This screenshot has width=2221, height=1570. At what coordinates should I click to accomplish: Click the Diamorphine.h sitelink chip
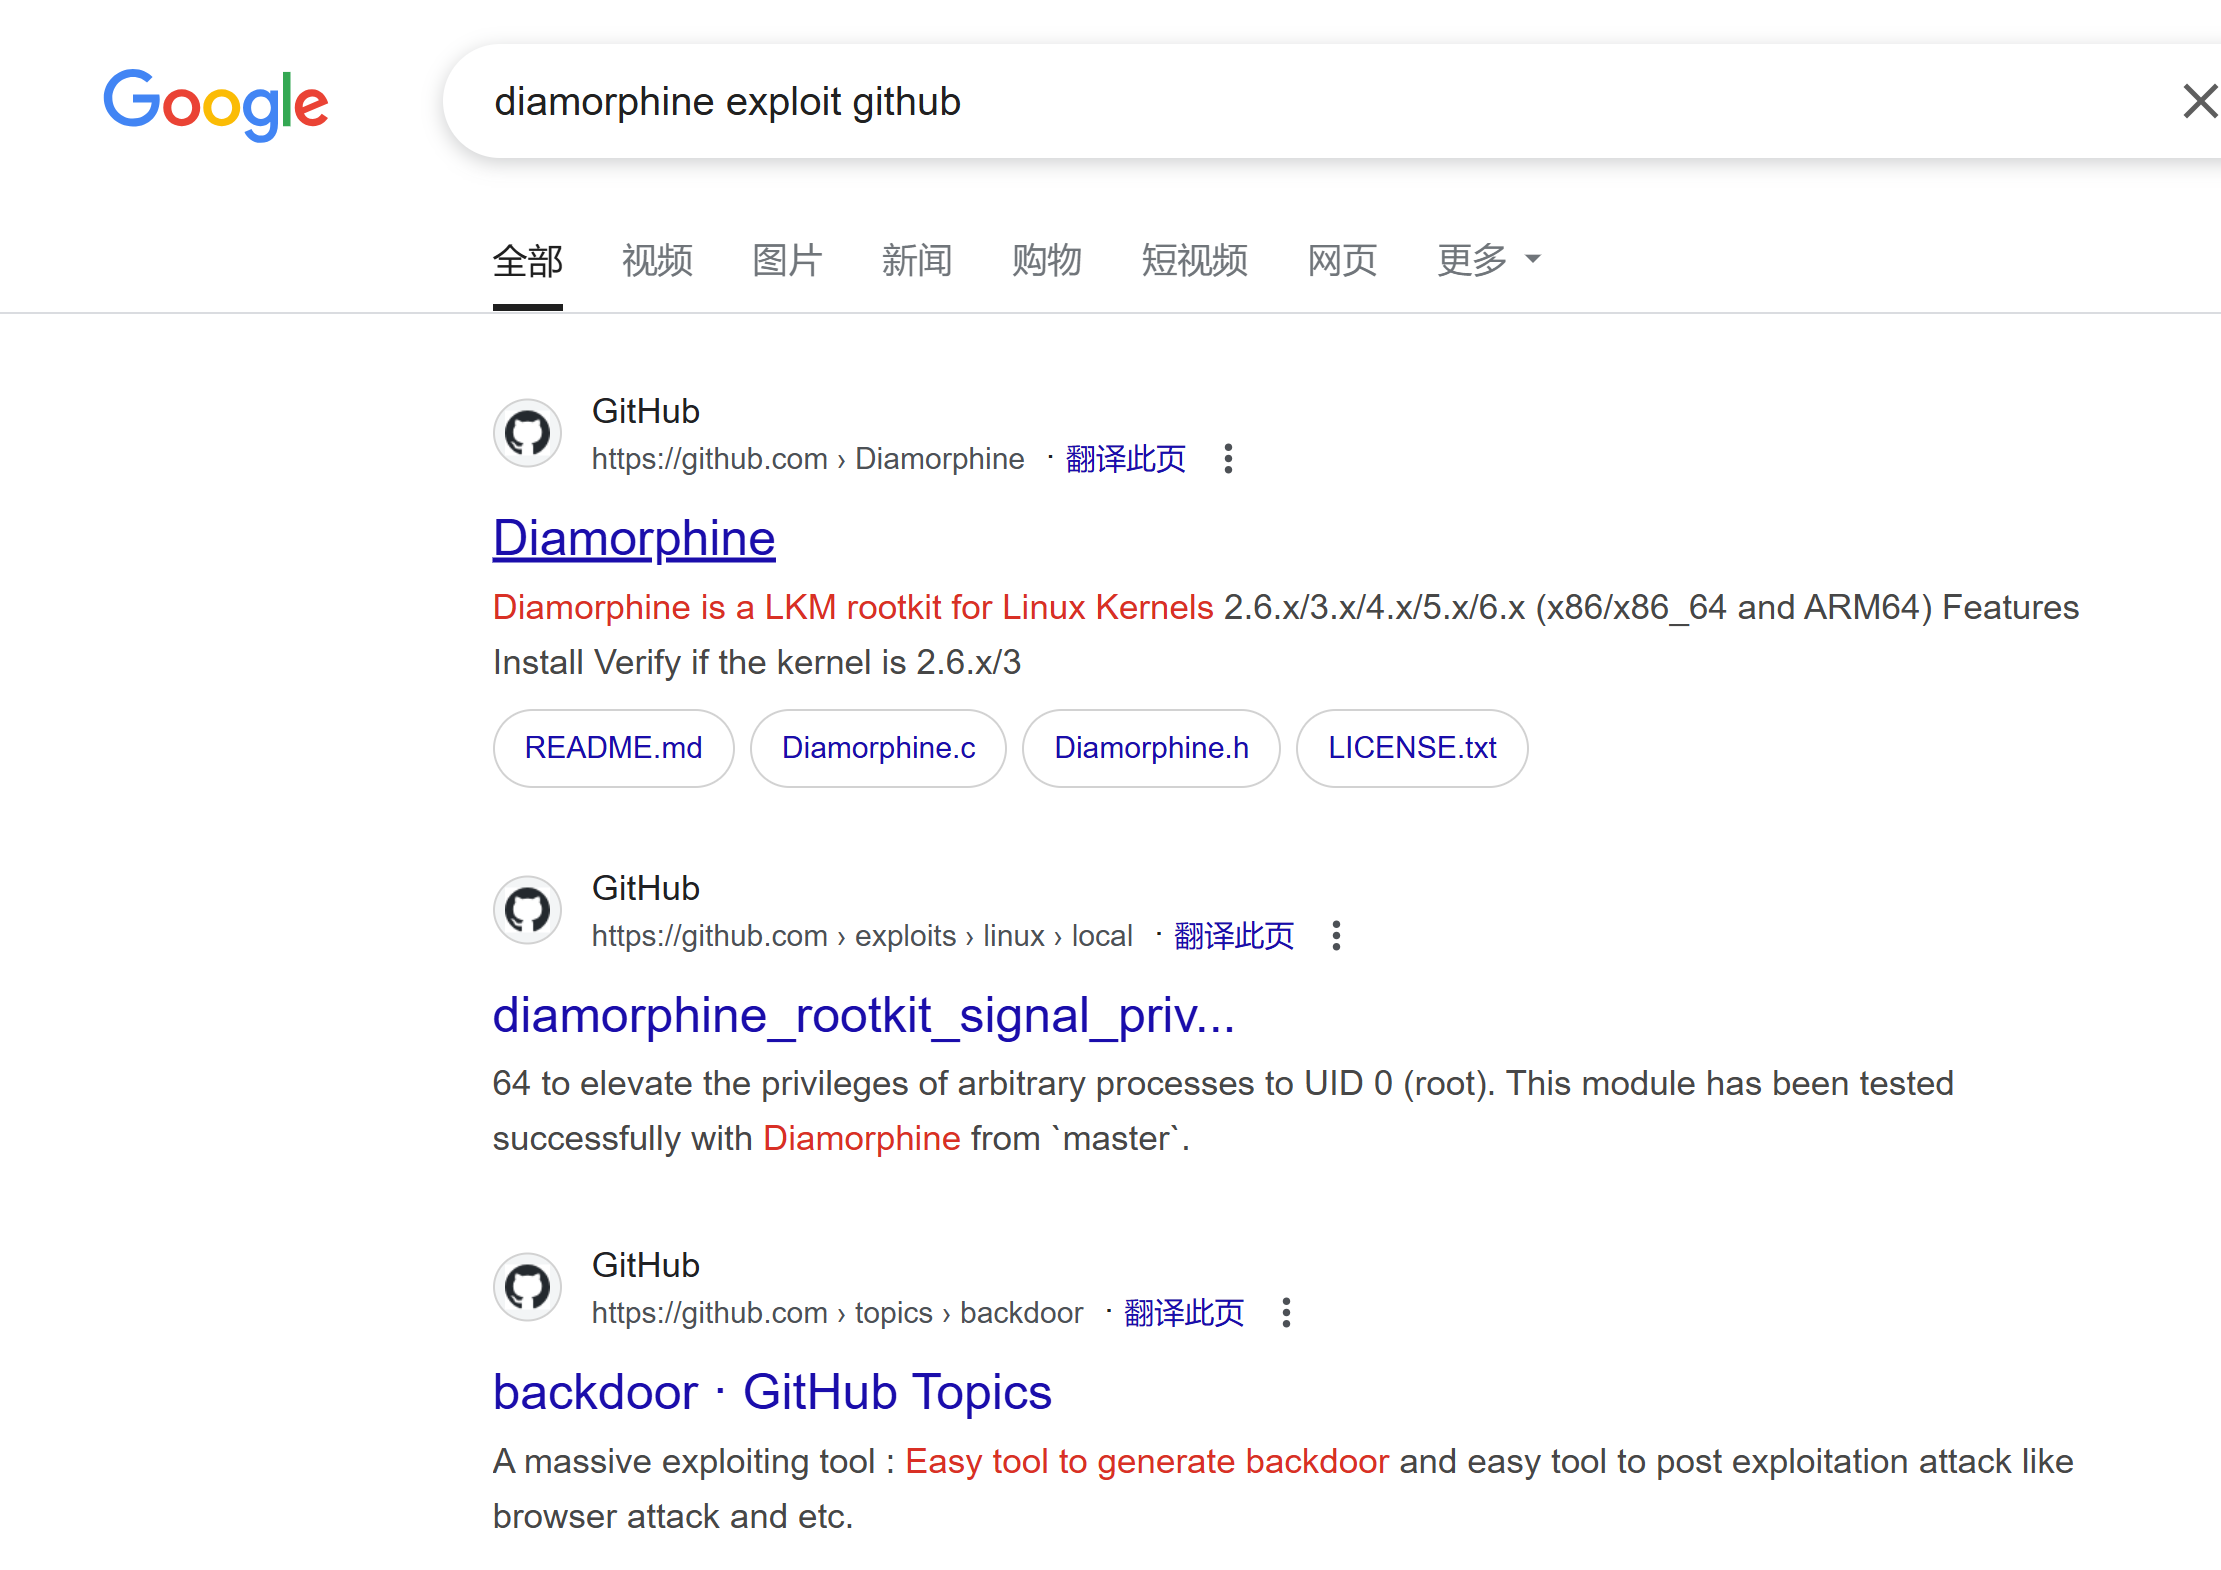[x=1151, y=748]
